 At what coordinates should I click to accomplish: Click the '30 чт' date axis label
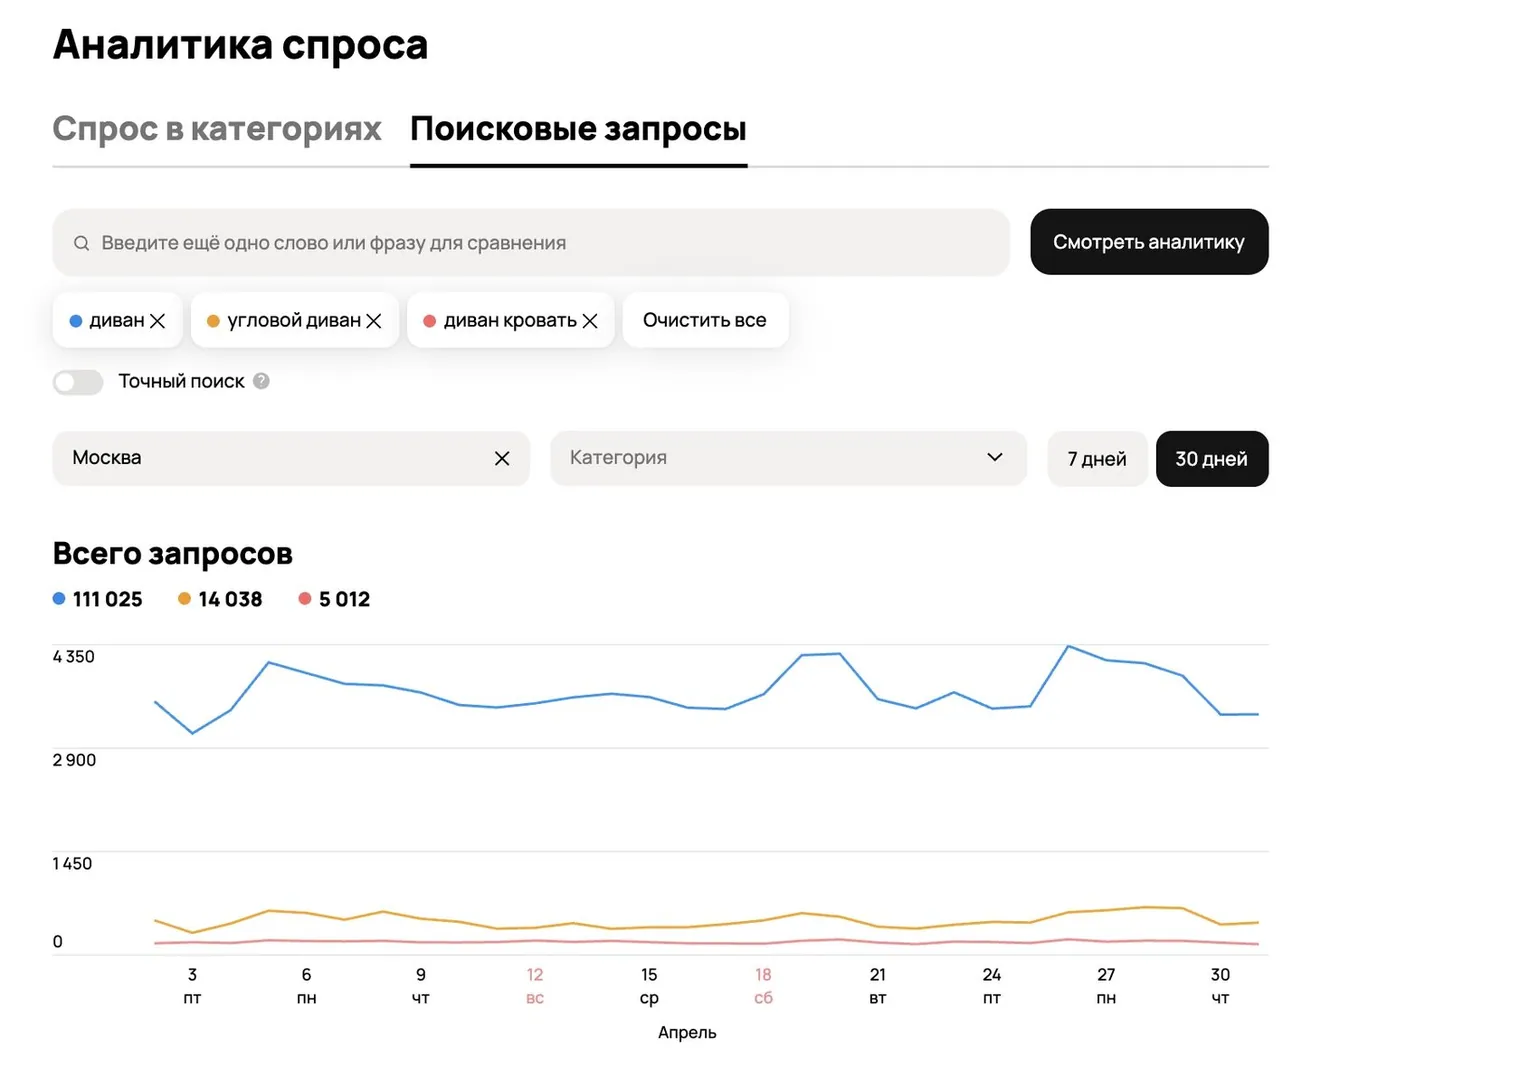click(1220, 986)
